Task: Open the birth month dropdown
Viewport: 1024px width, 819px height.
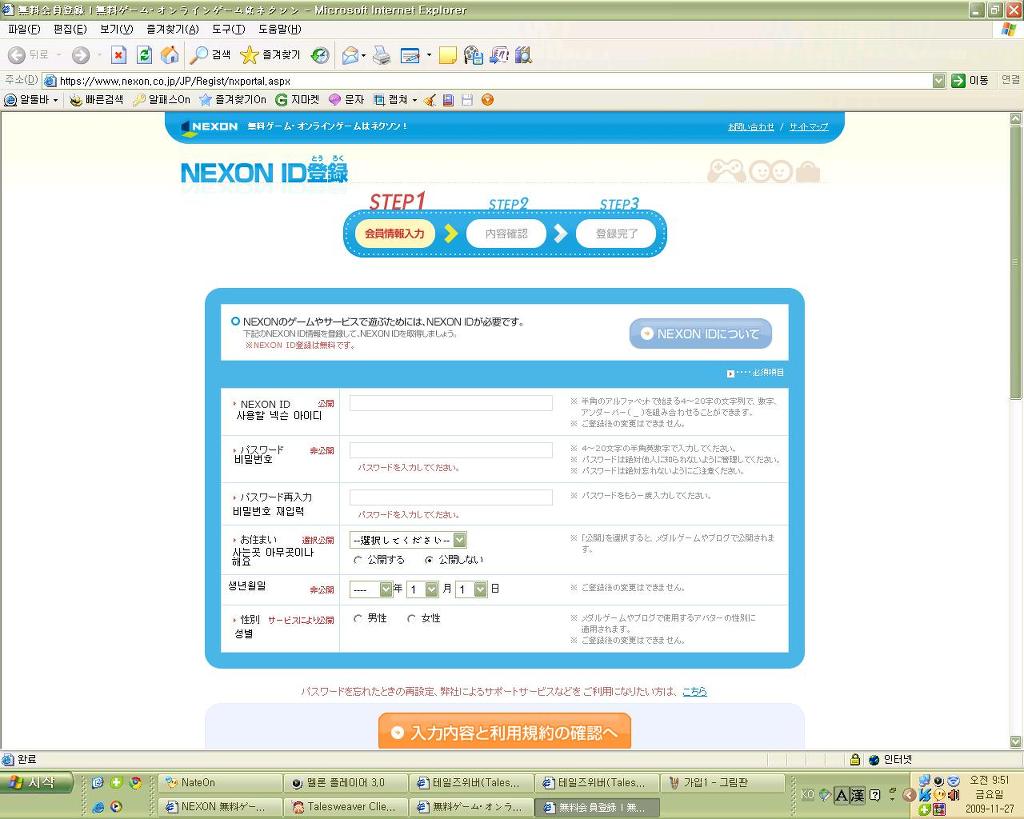Action: [x=422, y=589]
